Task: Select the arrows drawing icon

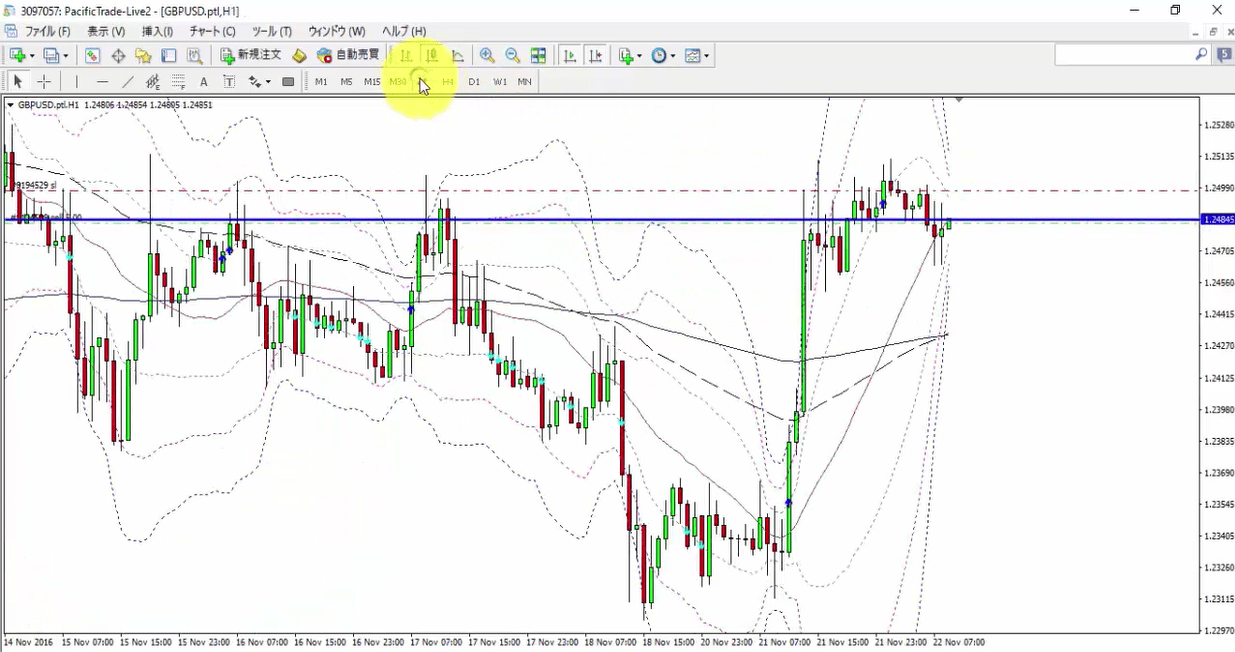Action: point(255,82)
